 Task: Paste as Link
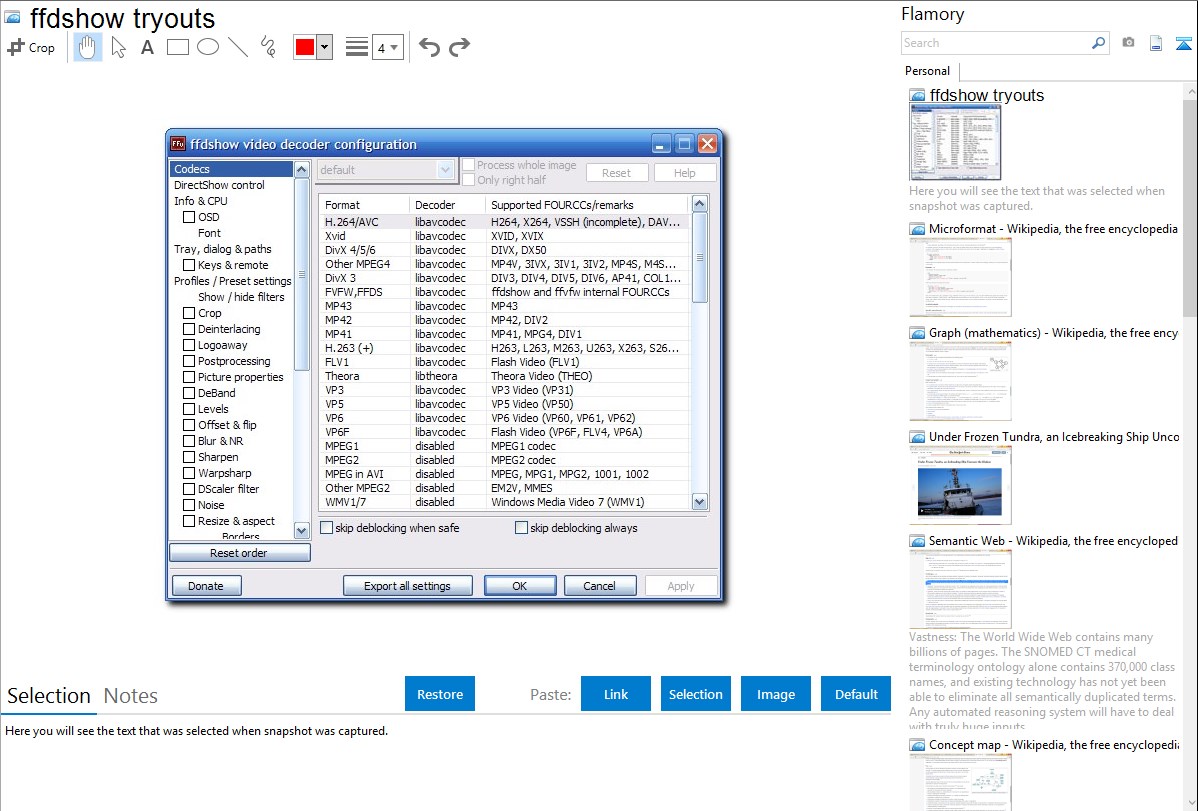click(616, 694)
